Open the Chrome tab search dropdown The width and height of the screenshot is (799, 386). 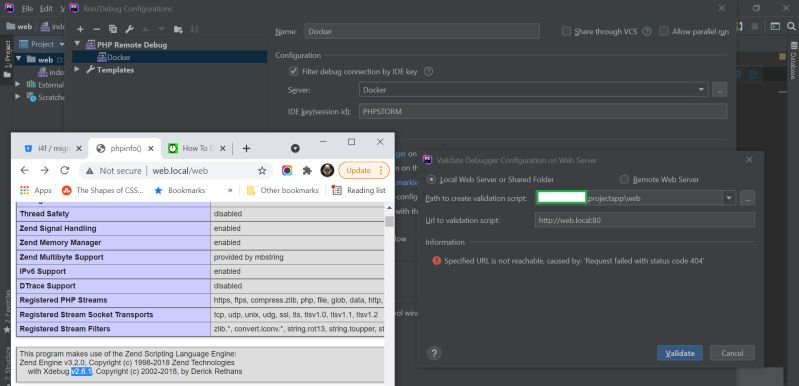click(x=295, y=148)
